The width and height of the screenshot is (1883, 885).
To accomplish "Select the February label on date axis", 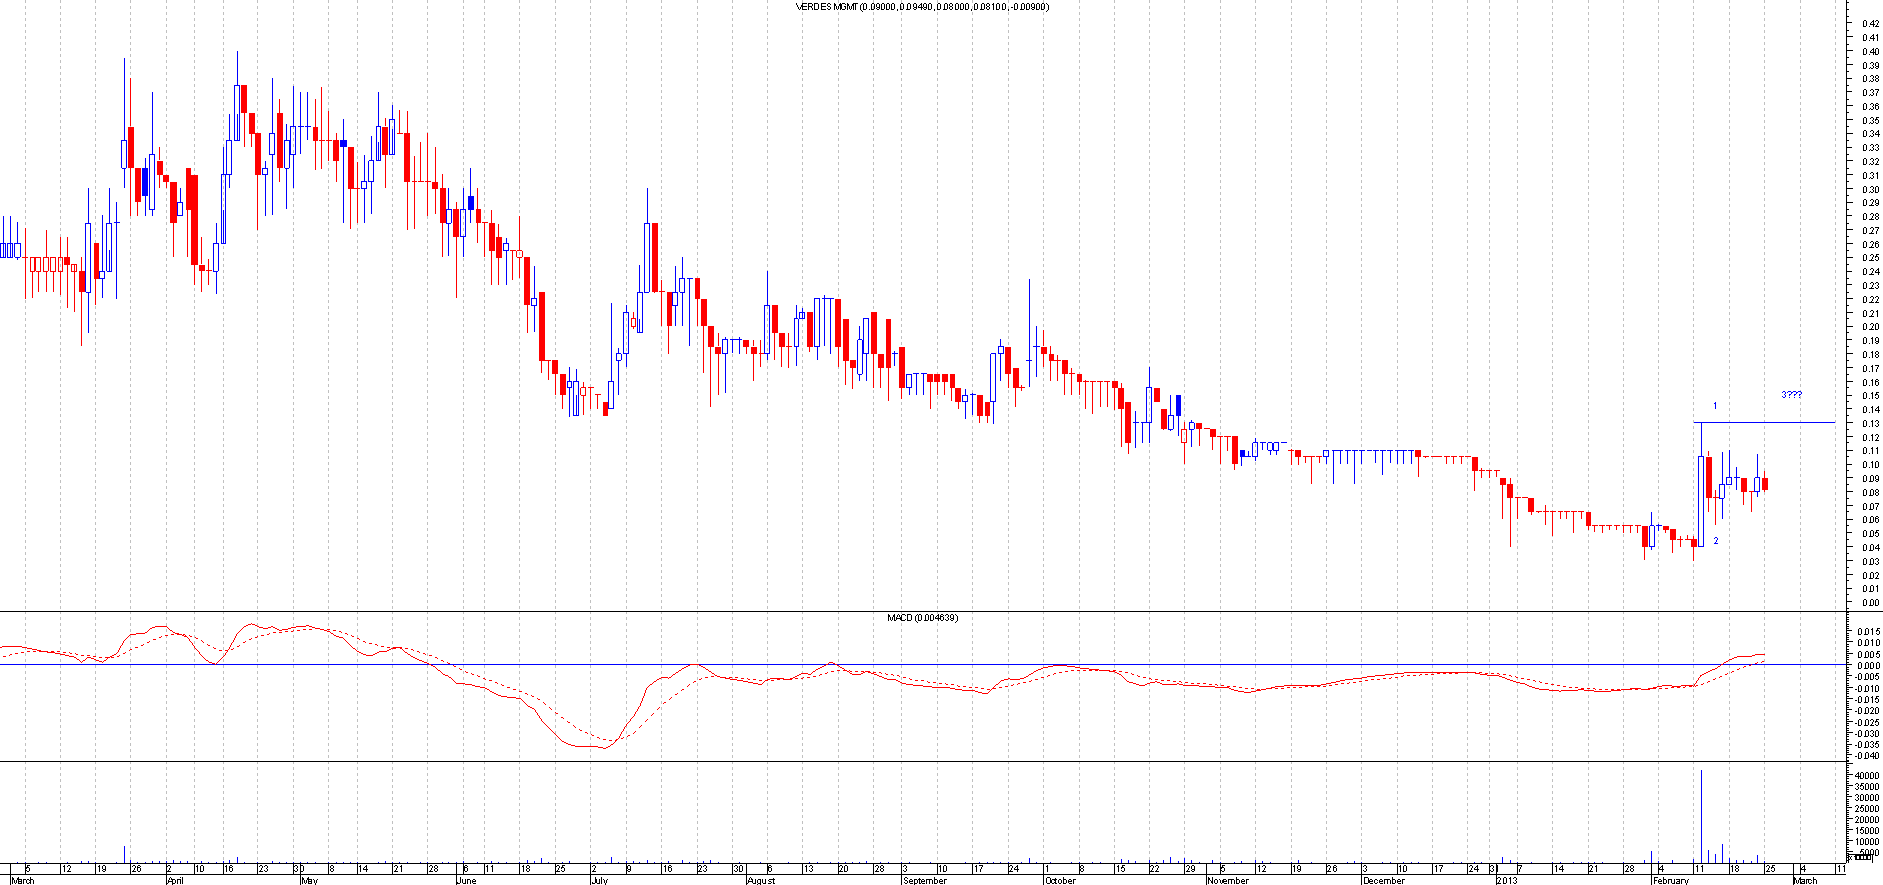I will pyautogui.click(x=1671, y=880).
